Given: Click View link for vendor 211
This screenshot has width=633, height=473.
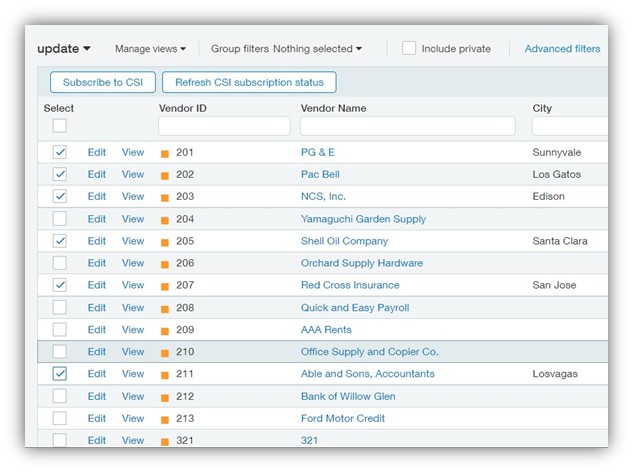Looking at the screenshot, I should [x=133, y=374].
